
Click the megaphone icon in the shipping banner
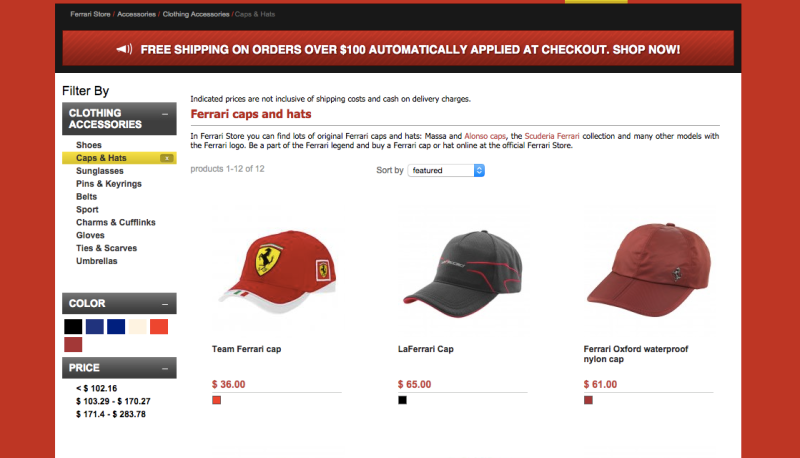click(124, 49)
